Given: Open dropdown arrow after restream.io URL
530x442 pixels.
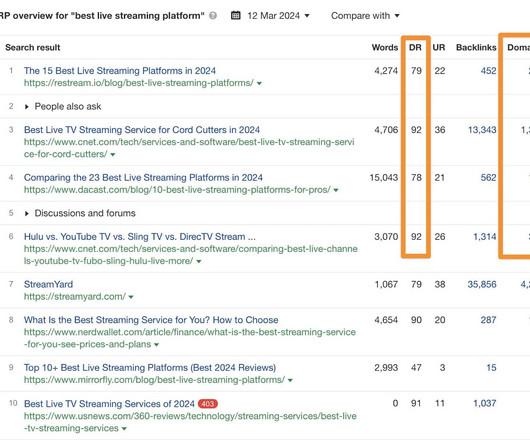Looking at the screenshot, I should (x=259, y=83).
